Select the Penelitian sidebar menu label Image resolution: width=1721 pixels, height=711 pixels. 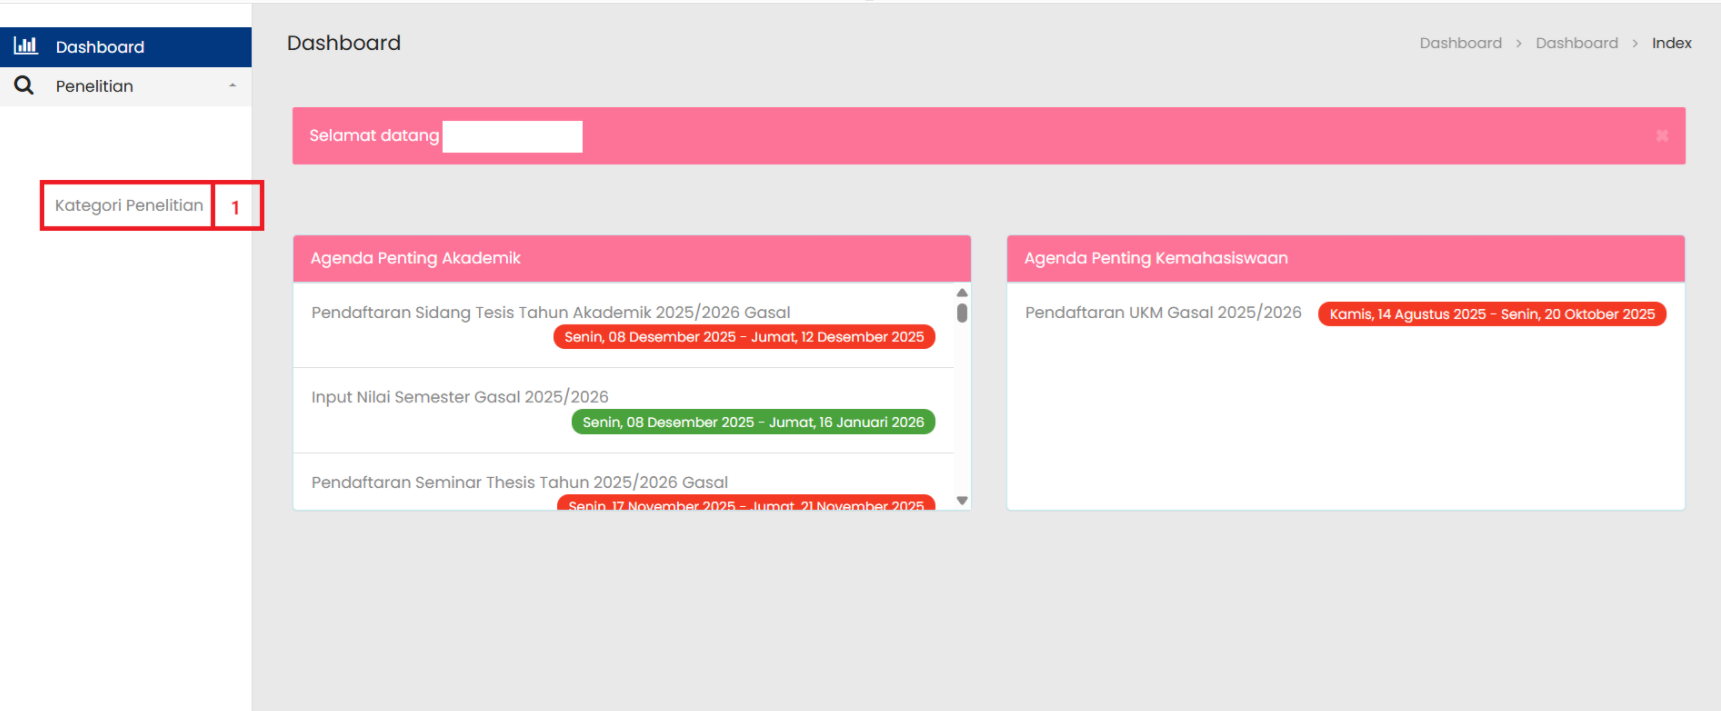click(94, 86)
